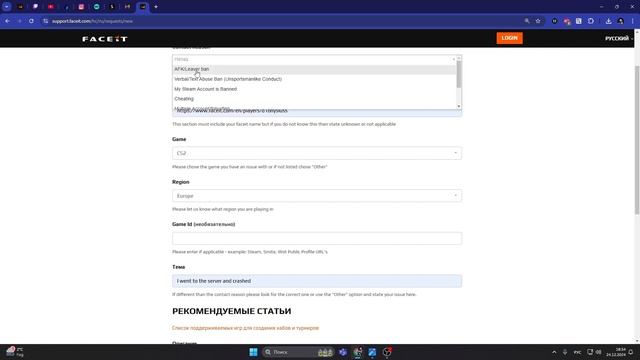Open the taskbar clock and date
640x360 pixels.
[x=616, y=352]
